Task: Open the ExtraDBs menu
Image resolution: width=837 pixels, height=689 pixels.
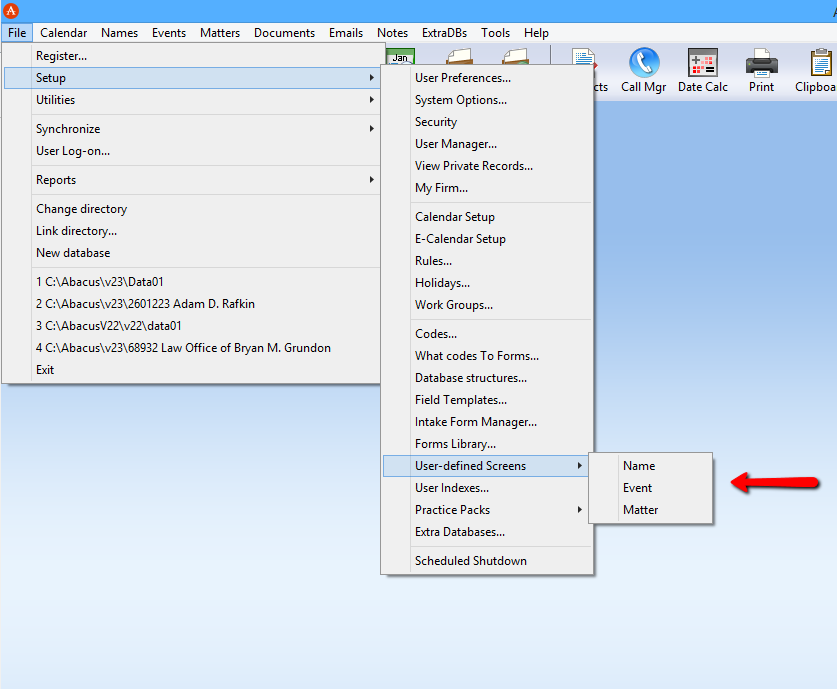Action: pos(442,32)
